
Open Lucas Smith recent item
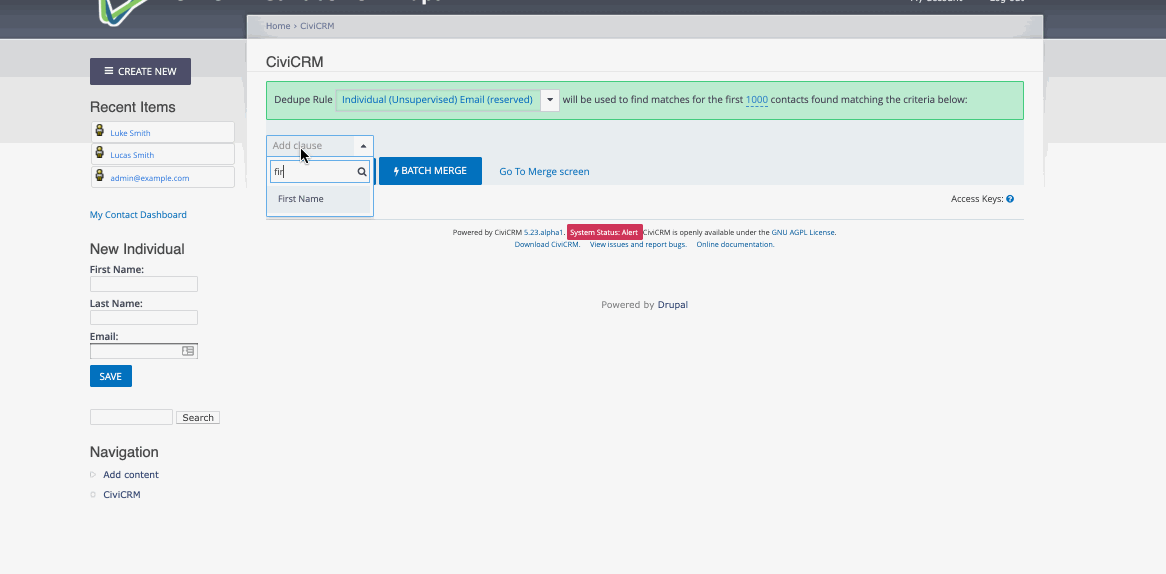tap(132, 155)
